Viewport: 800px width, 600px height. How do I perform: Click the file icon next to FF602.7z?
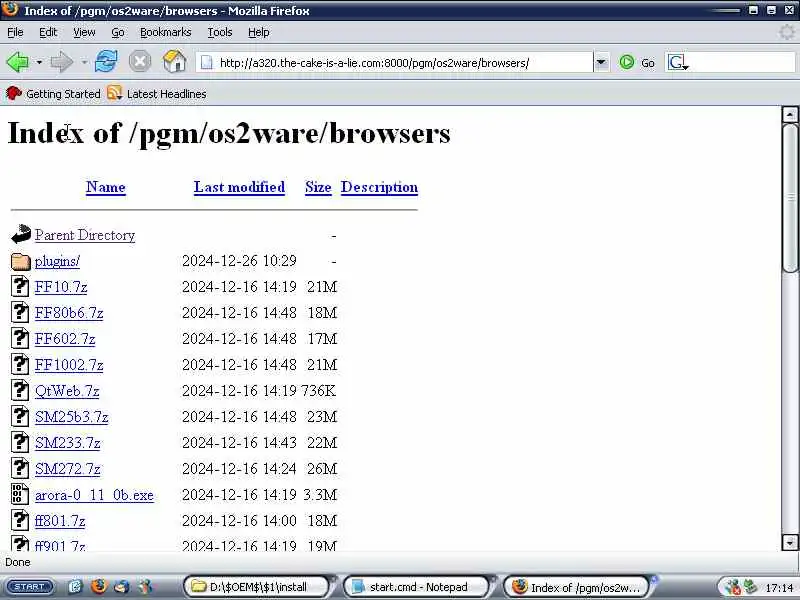(20, 339)
